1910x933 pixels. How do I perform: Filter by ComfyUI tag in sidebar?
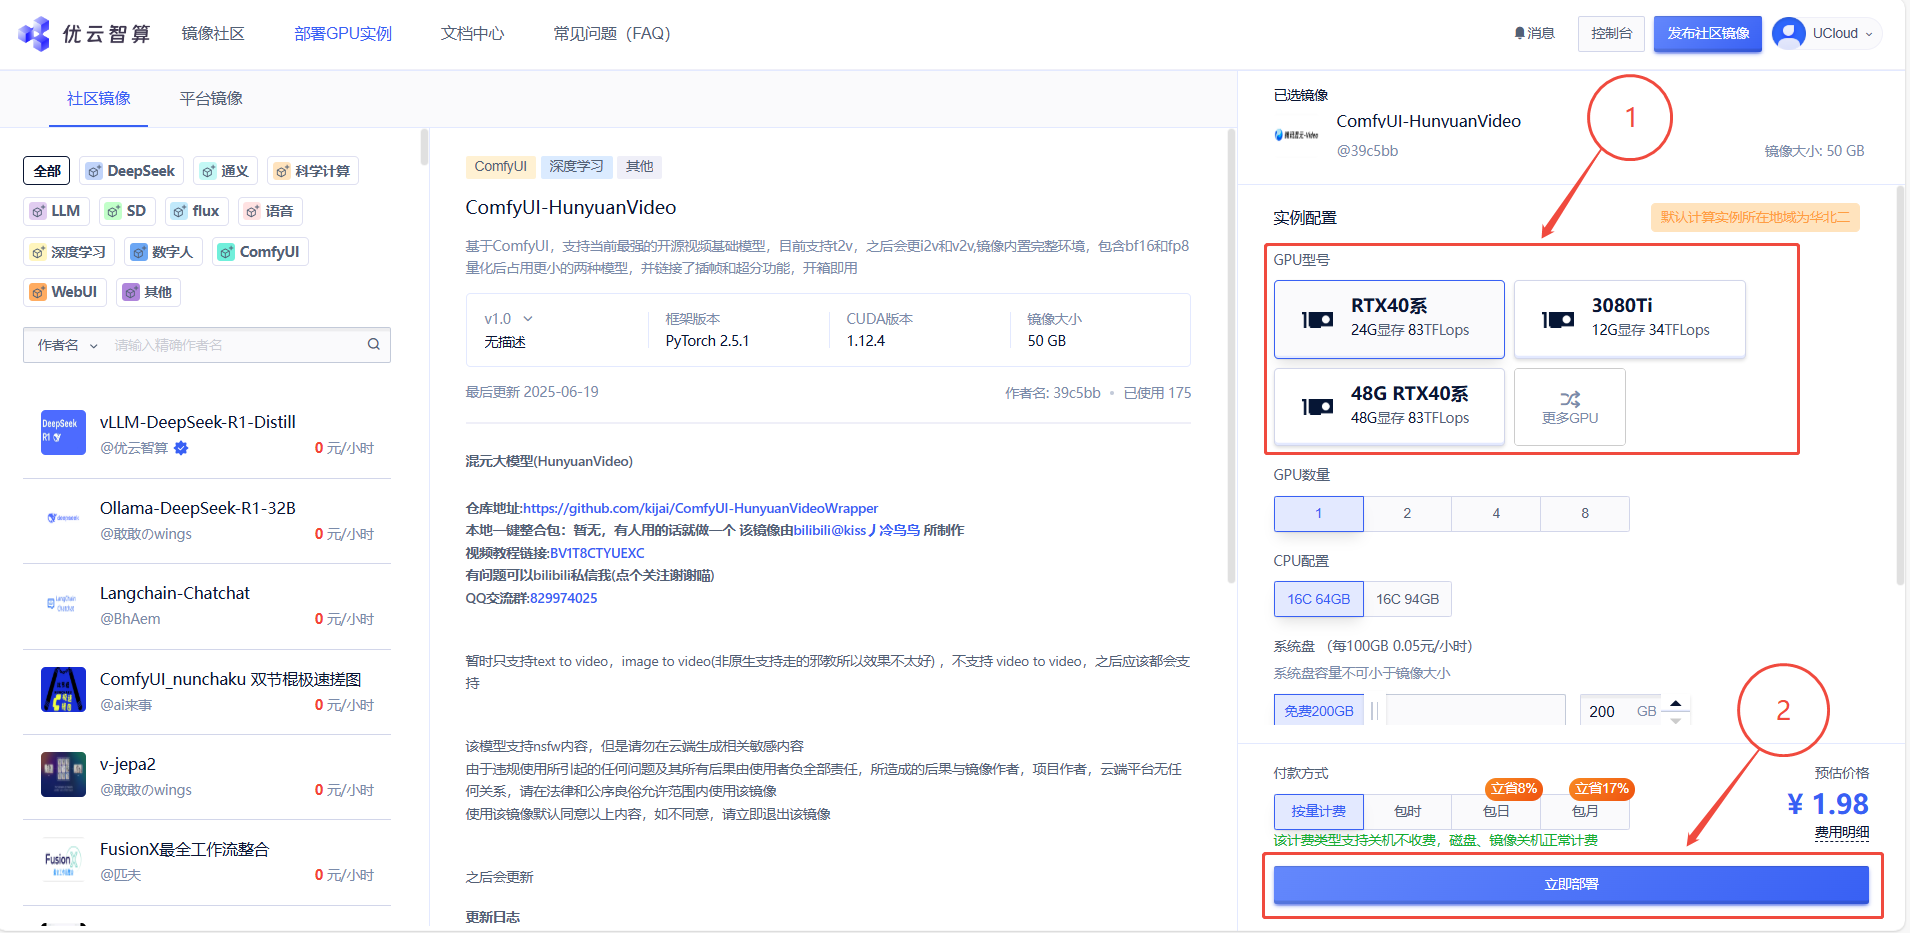pos(260,252)
